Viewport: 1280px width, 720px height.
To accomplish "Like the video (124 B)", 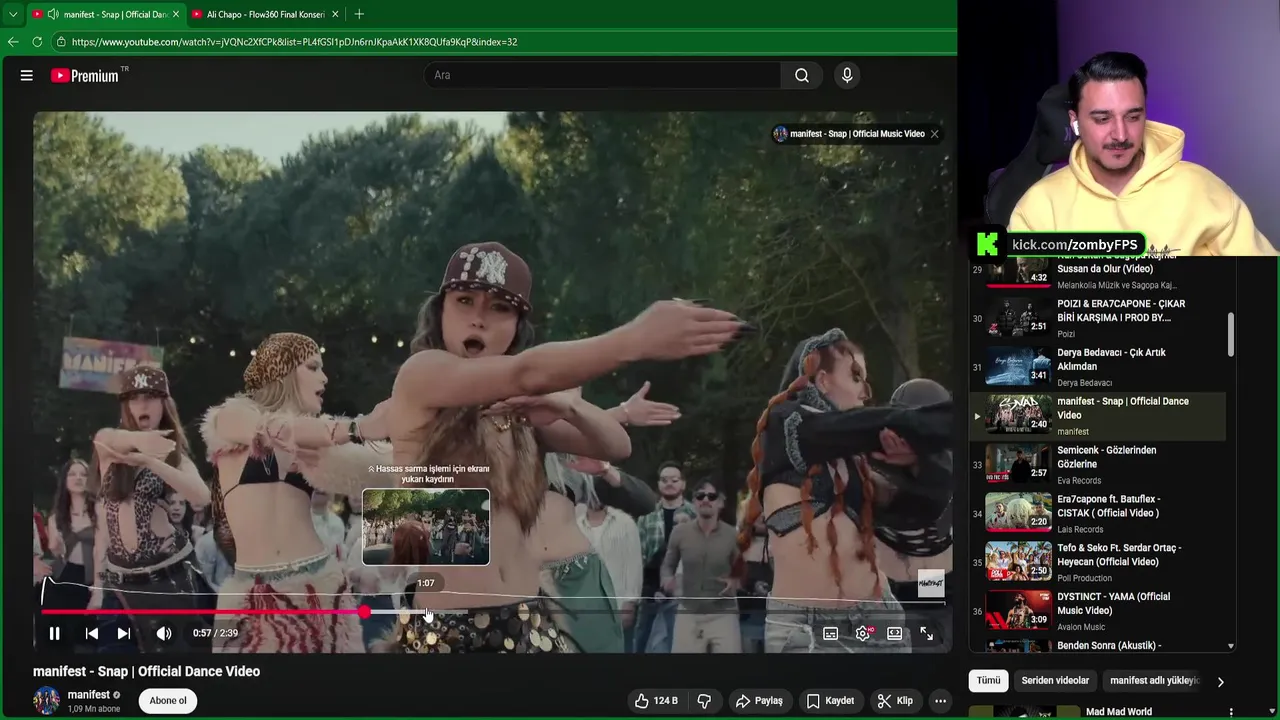I will pos(656,701).
